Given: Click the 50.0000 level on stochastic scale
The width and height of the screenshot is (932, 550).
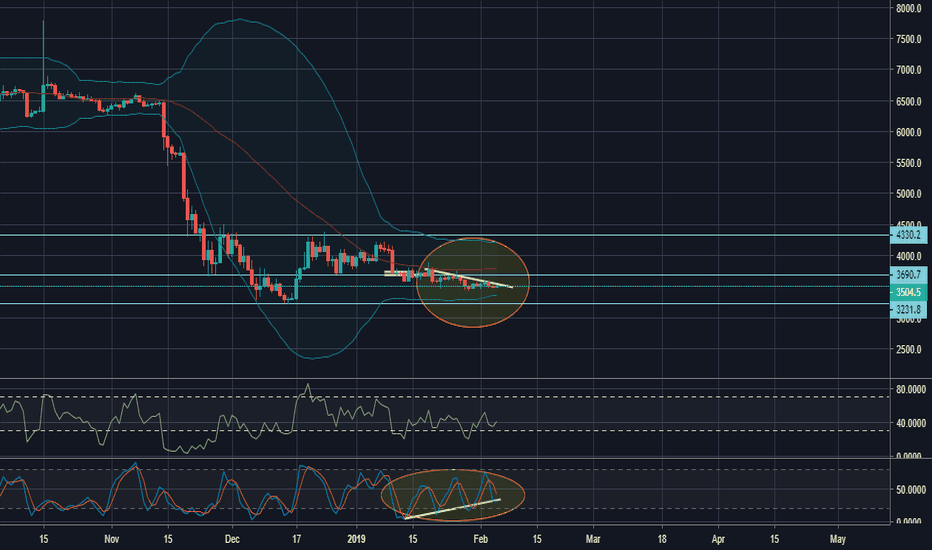Looking at the screenshot, I should coord(911,489).
